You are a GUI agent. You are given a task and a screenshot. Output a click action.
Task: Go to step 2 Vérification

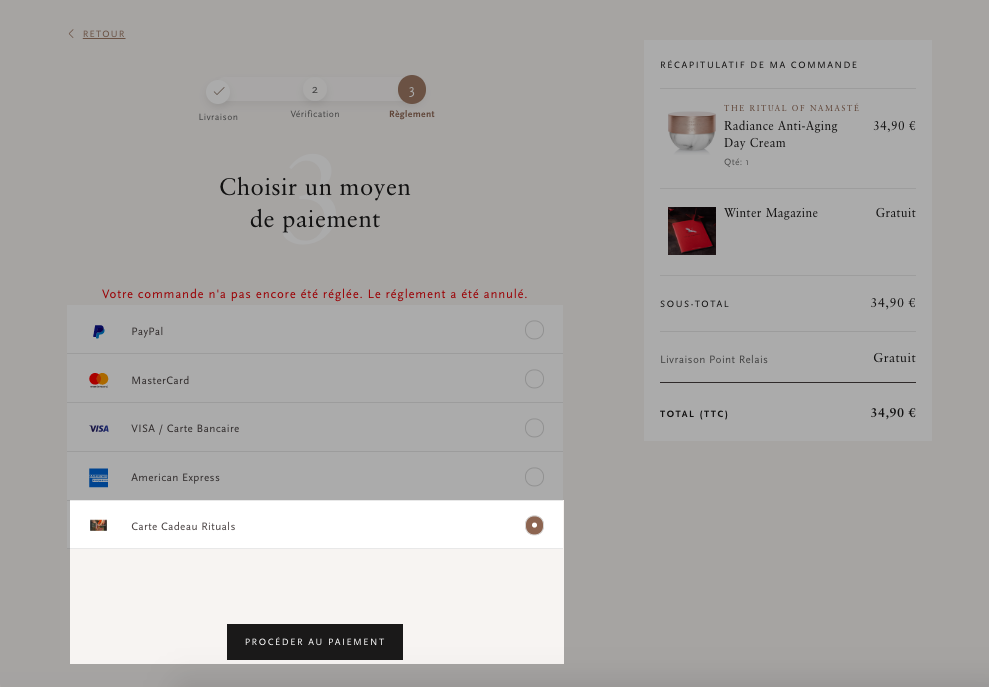pos(315,90)
